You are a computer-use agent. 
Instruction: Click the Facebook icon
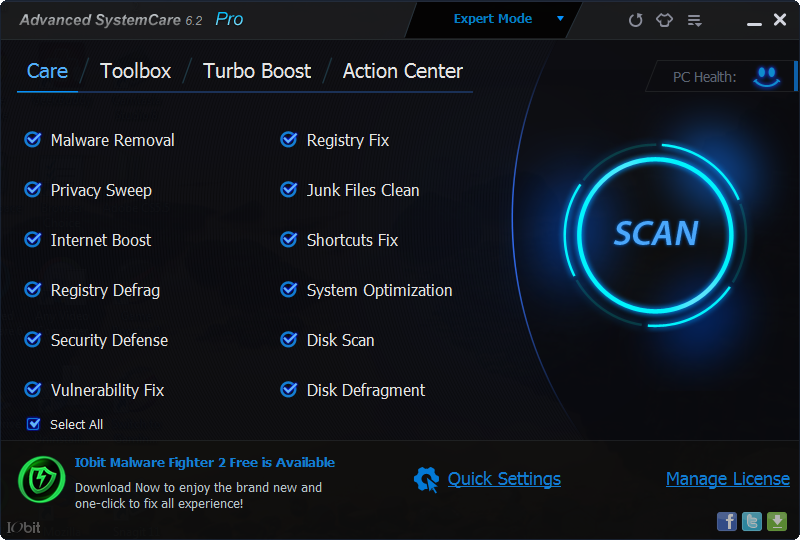[x=727, y=521]
